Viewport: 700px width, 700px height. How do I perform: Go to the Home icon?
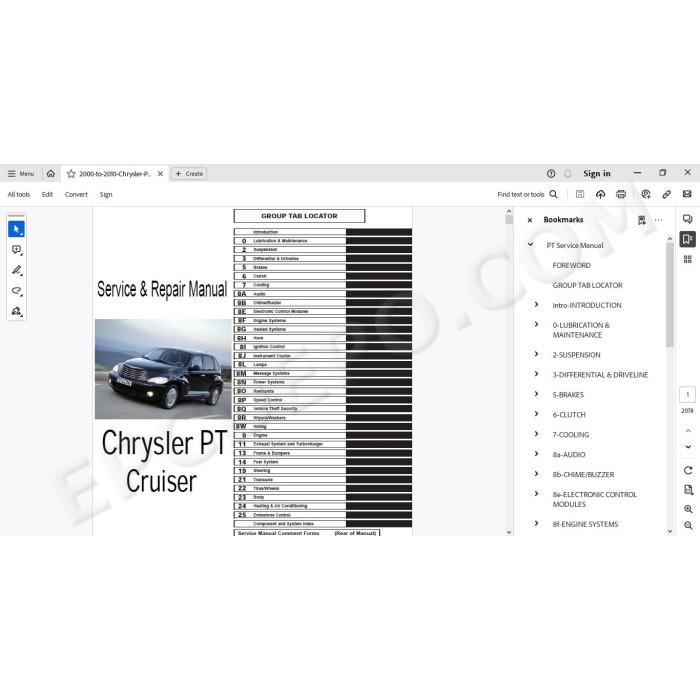(51, 174)
